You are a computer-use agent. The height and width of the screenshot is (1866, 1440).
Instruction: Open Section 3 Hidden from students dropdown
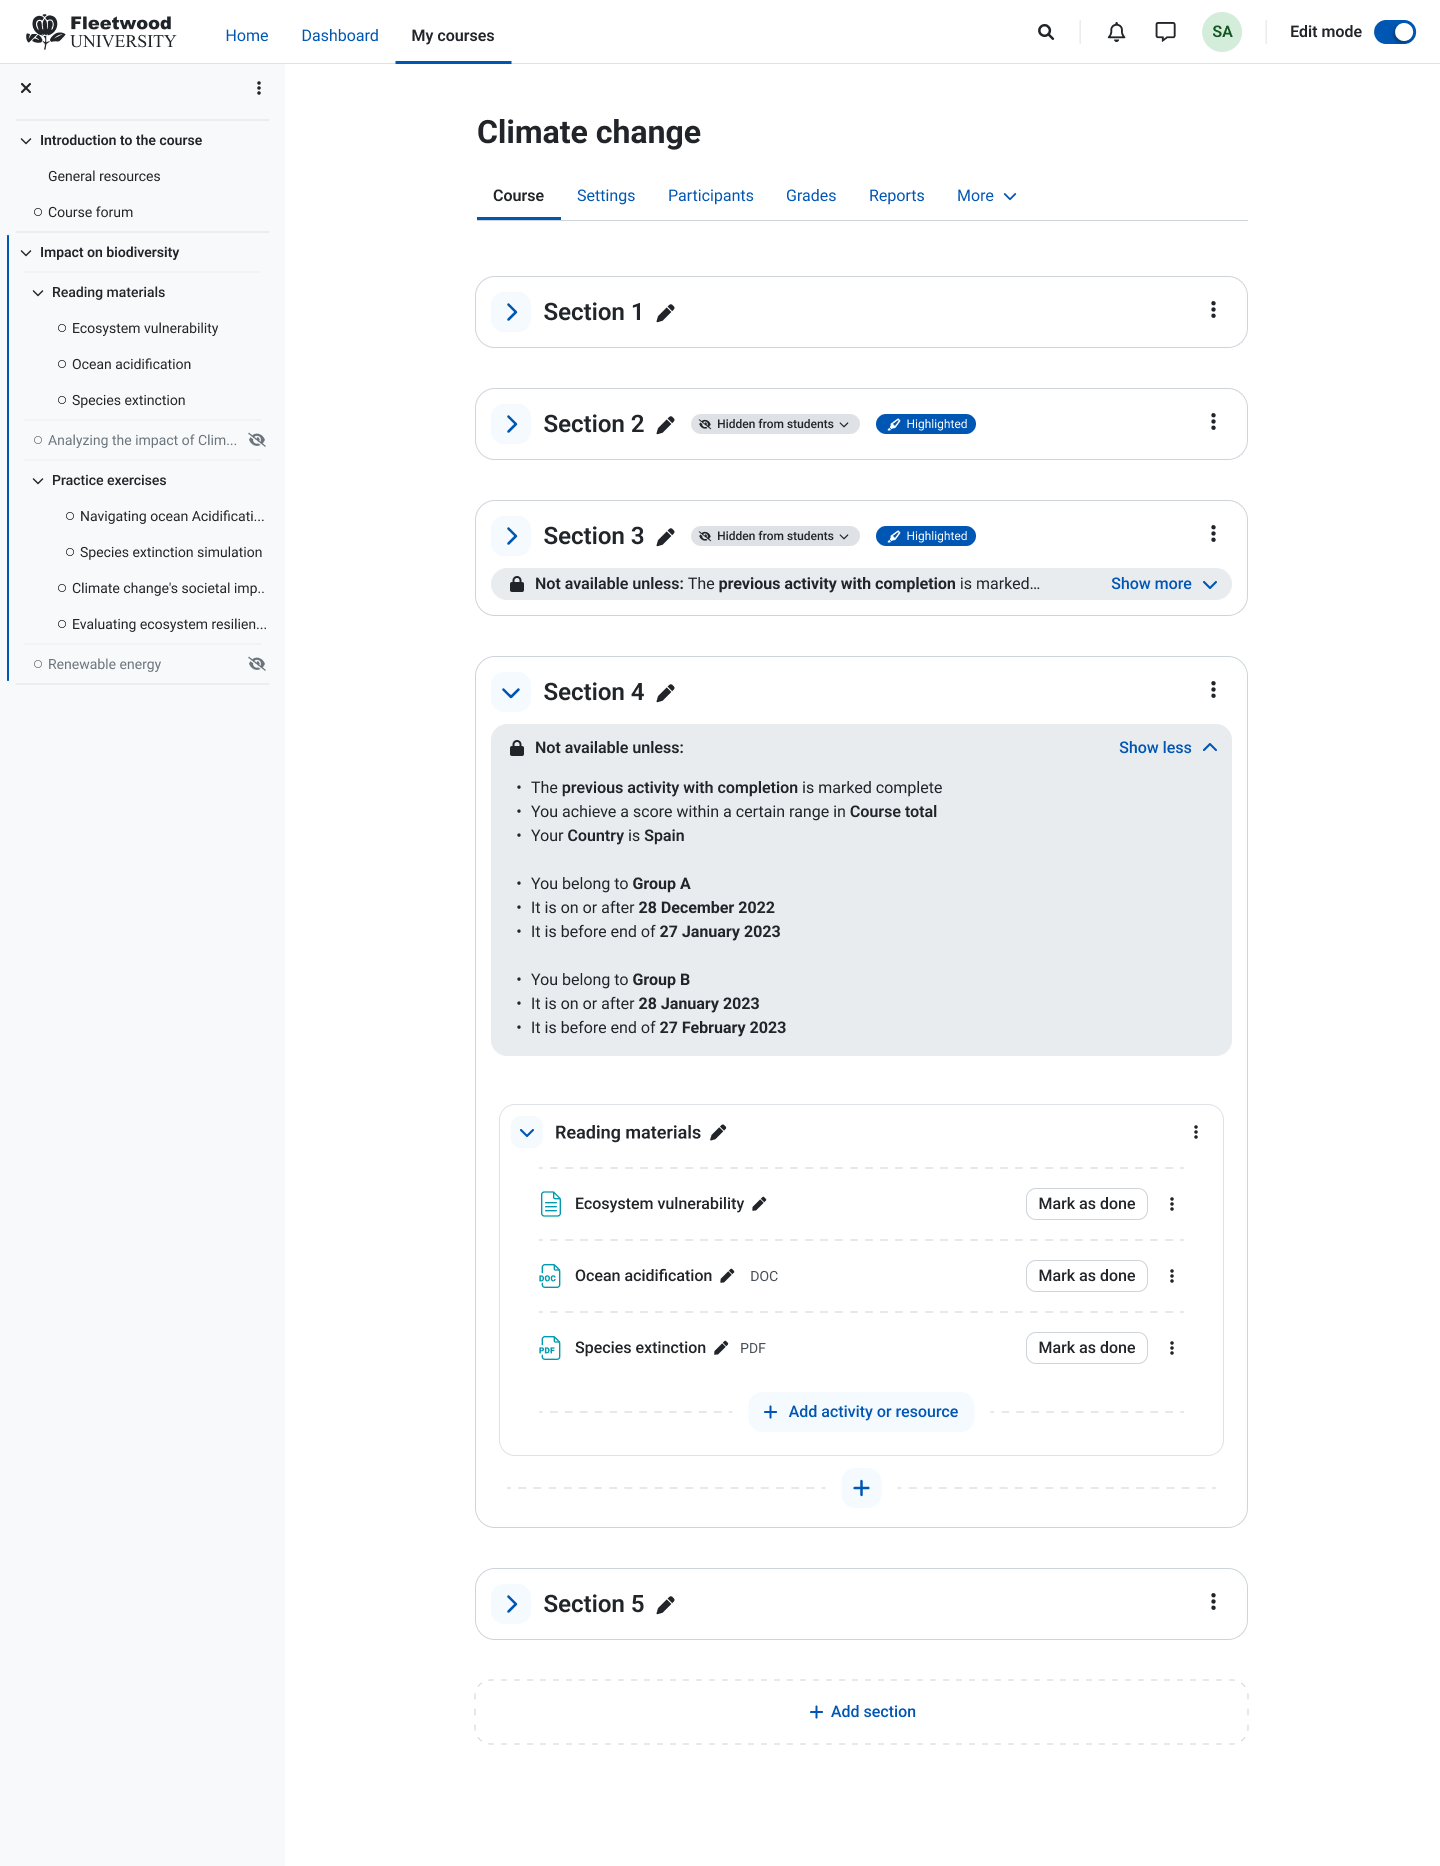(775, 536)
